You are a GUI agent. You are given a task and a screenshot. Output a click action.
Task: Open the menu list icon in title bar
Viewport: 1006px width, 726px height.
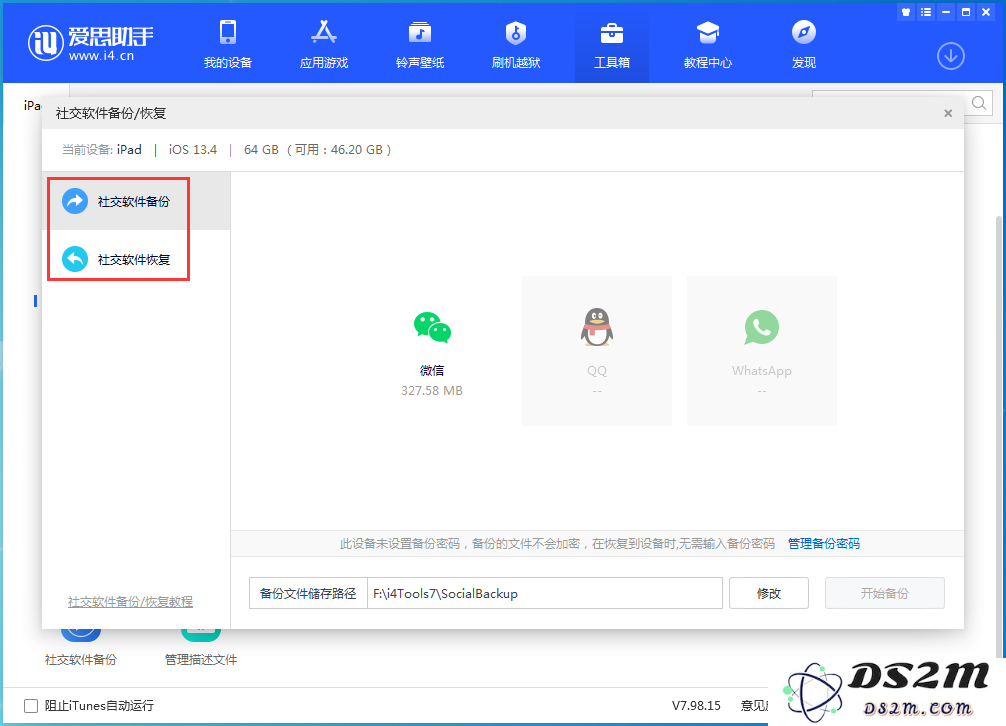tap(926, 12)
